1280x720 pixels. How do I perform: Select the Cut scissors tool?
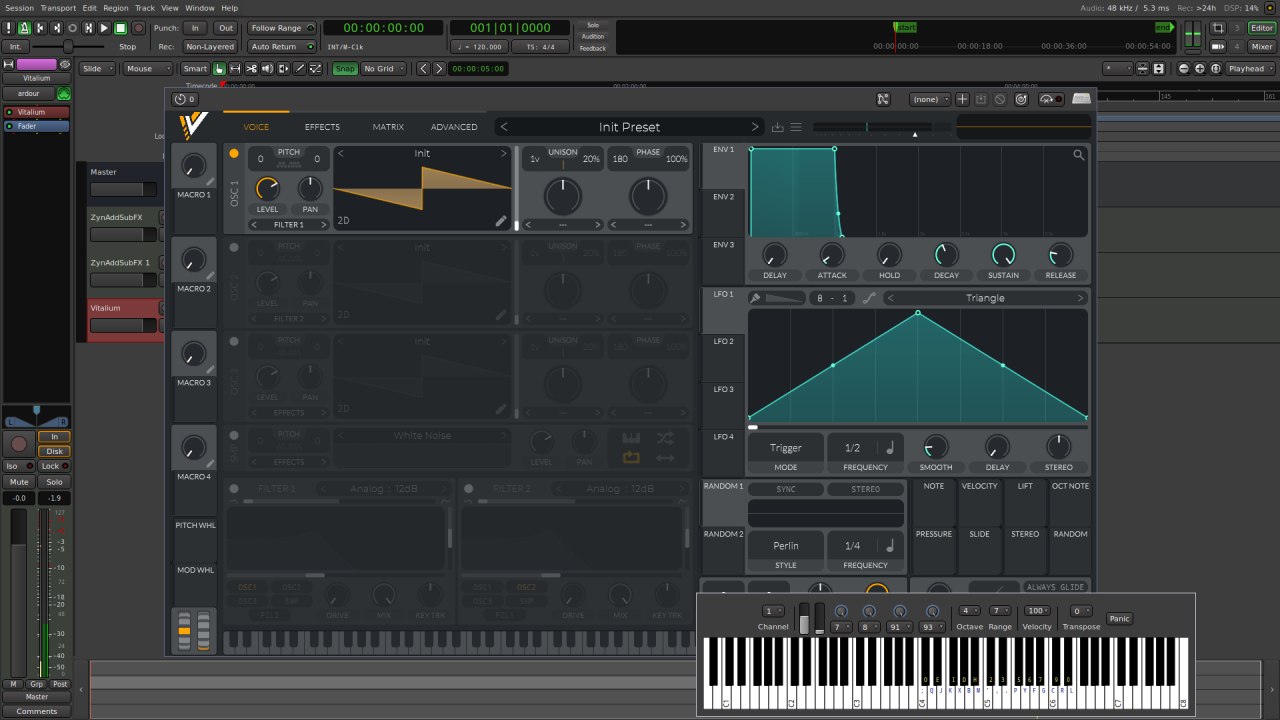pyautogui.click(x=251, y=69)
